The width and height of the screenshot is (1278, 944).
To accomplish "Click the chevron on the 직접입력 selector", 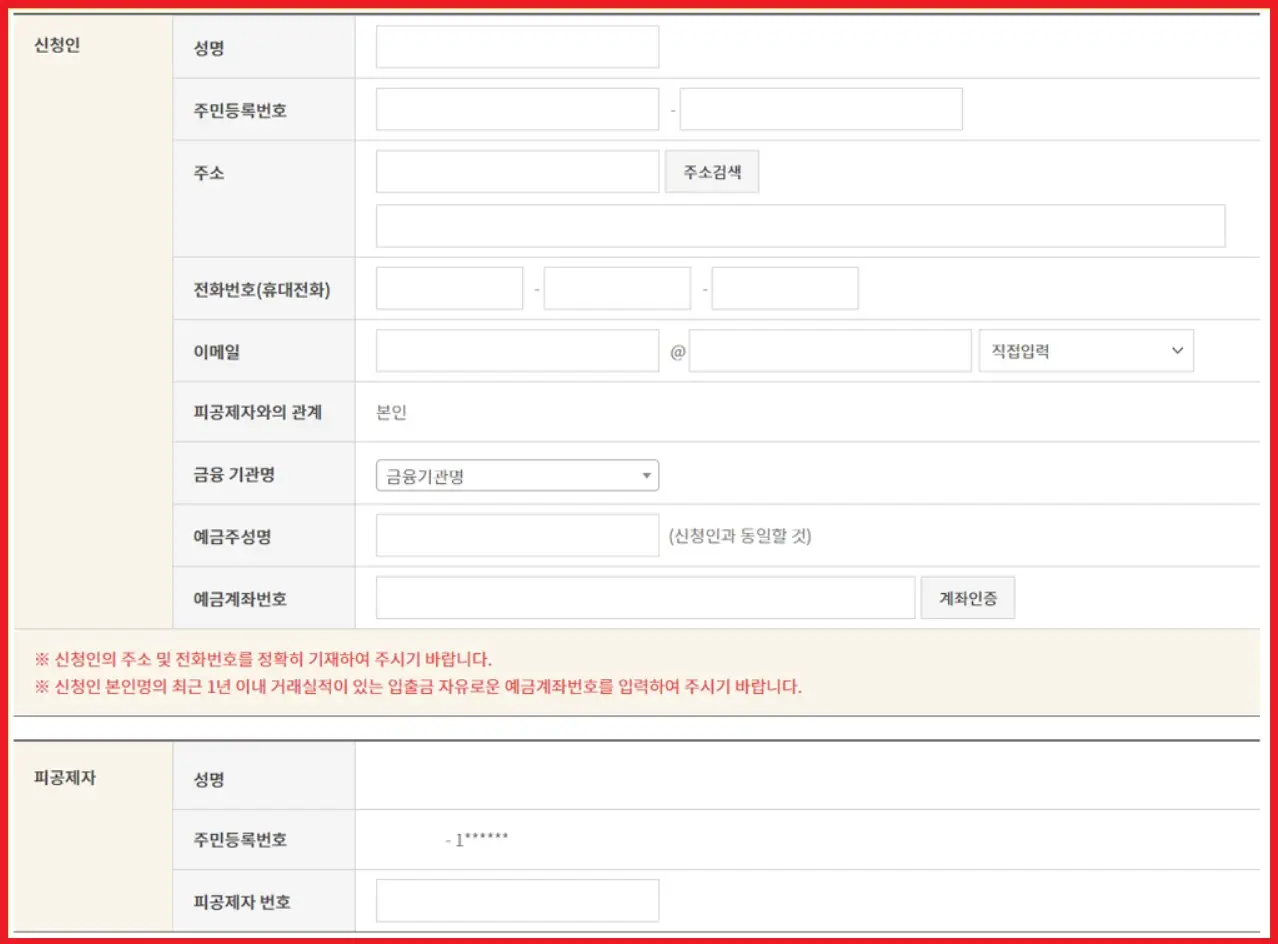I will tap(1177, 350).
